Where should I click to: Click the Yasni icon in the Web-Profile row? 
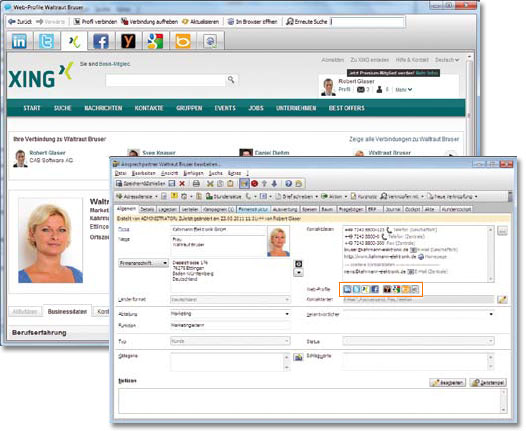[x=387, y=289]
